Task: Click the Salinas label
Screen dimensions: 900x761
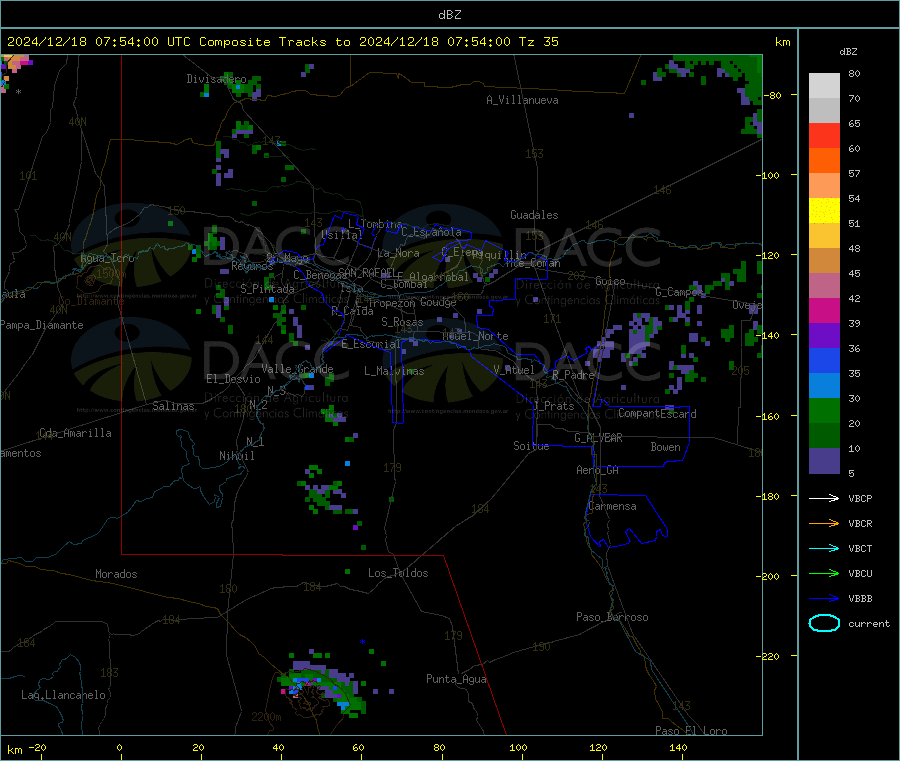Action: pos(173,406)
